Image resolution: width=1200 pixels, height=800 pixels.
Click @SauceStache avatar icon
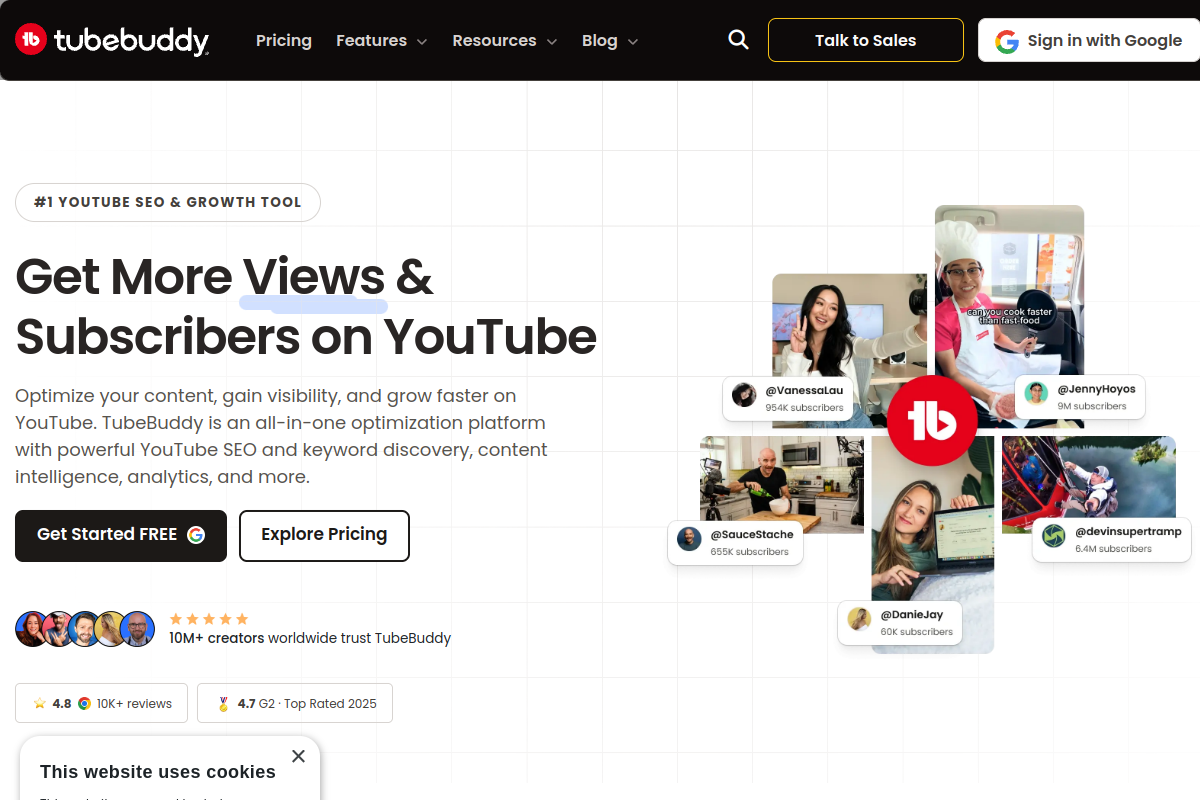pyautogui.click(x=689, y=539)
